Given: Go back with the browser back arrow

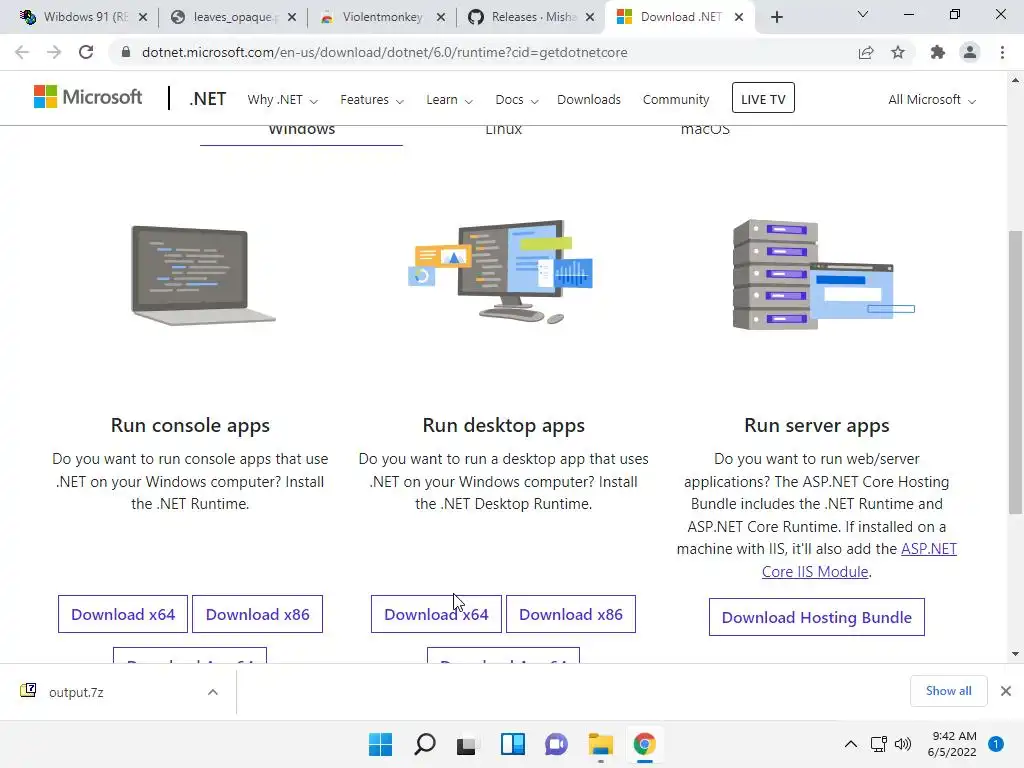Looking at the screenshot, I should (22, 52).
